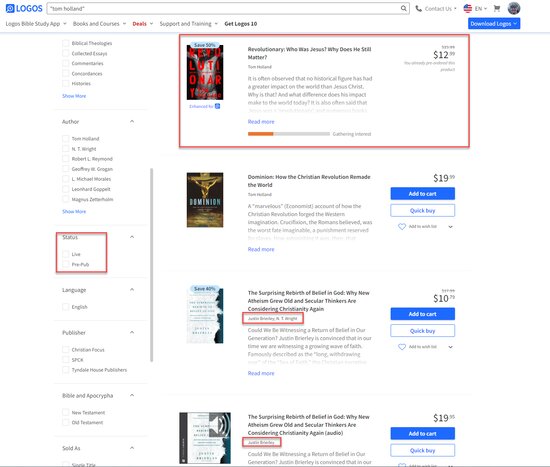
Task: Open the Support and Training menu
Action: tap(189, 24)
